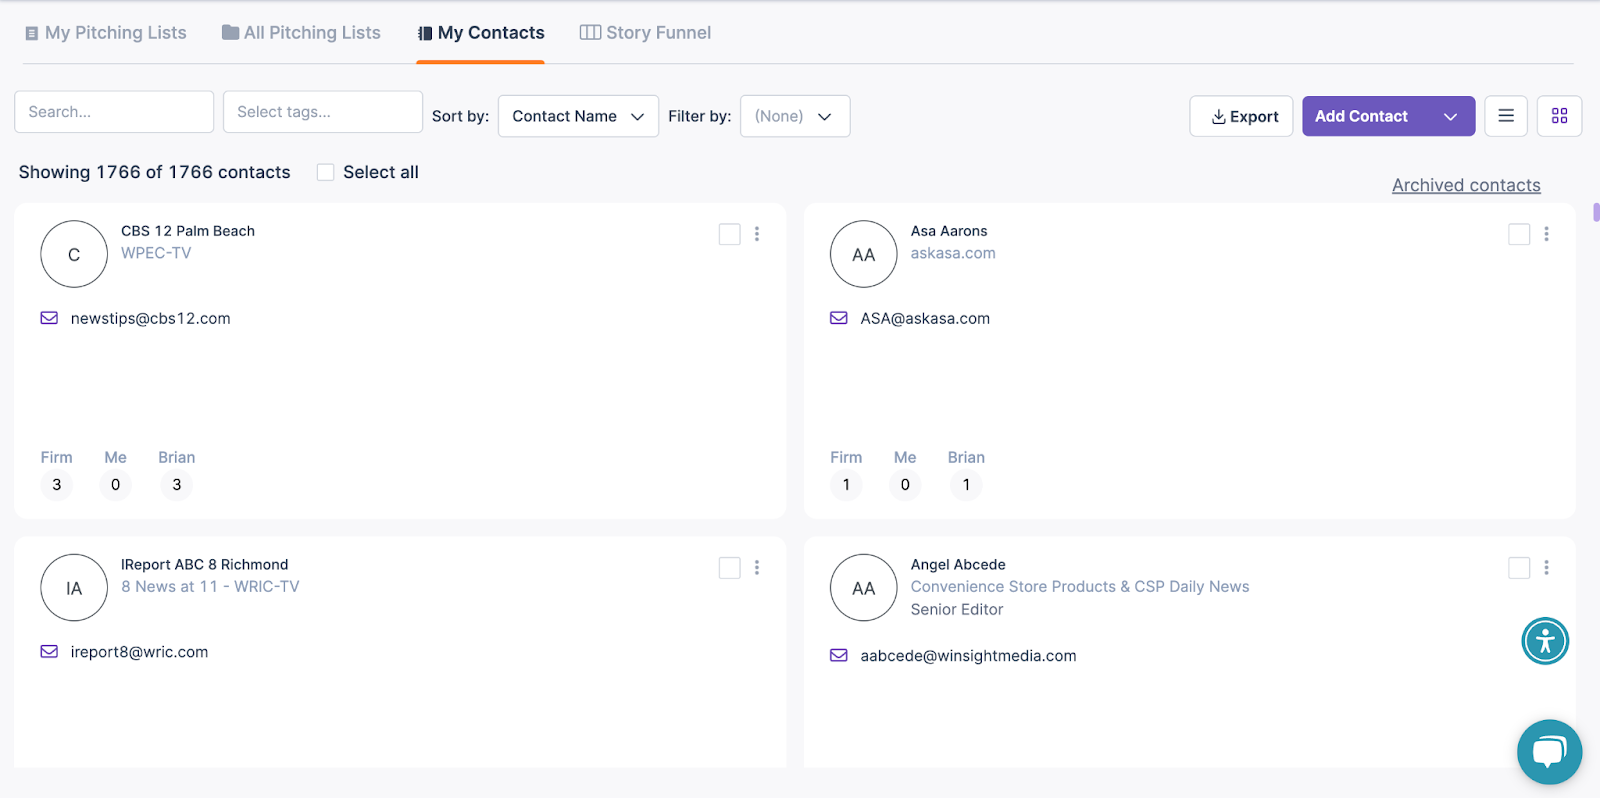Viewport: 1600px width, 798px height.
Task: Click the Me count 0 on CBS 12 card
Action: point(116,485)
